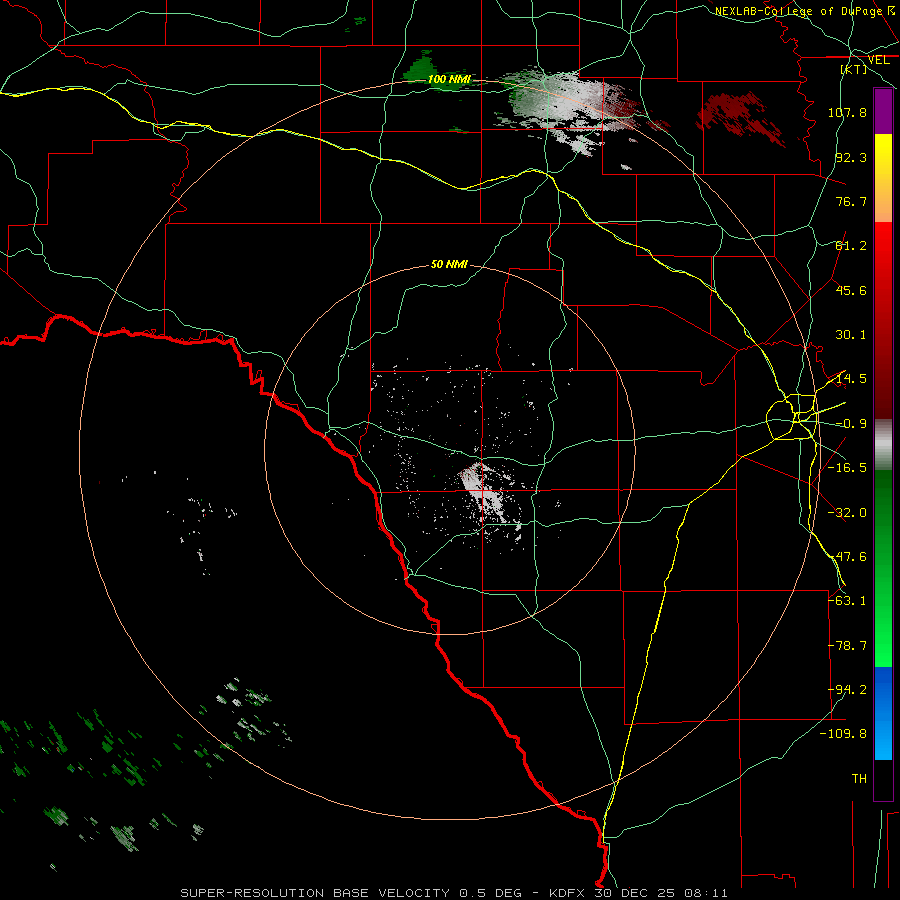The image size is (900, 900).
Task: Pick the blue segment of the color bar
Action: point(883,713)
